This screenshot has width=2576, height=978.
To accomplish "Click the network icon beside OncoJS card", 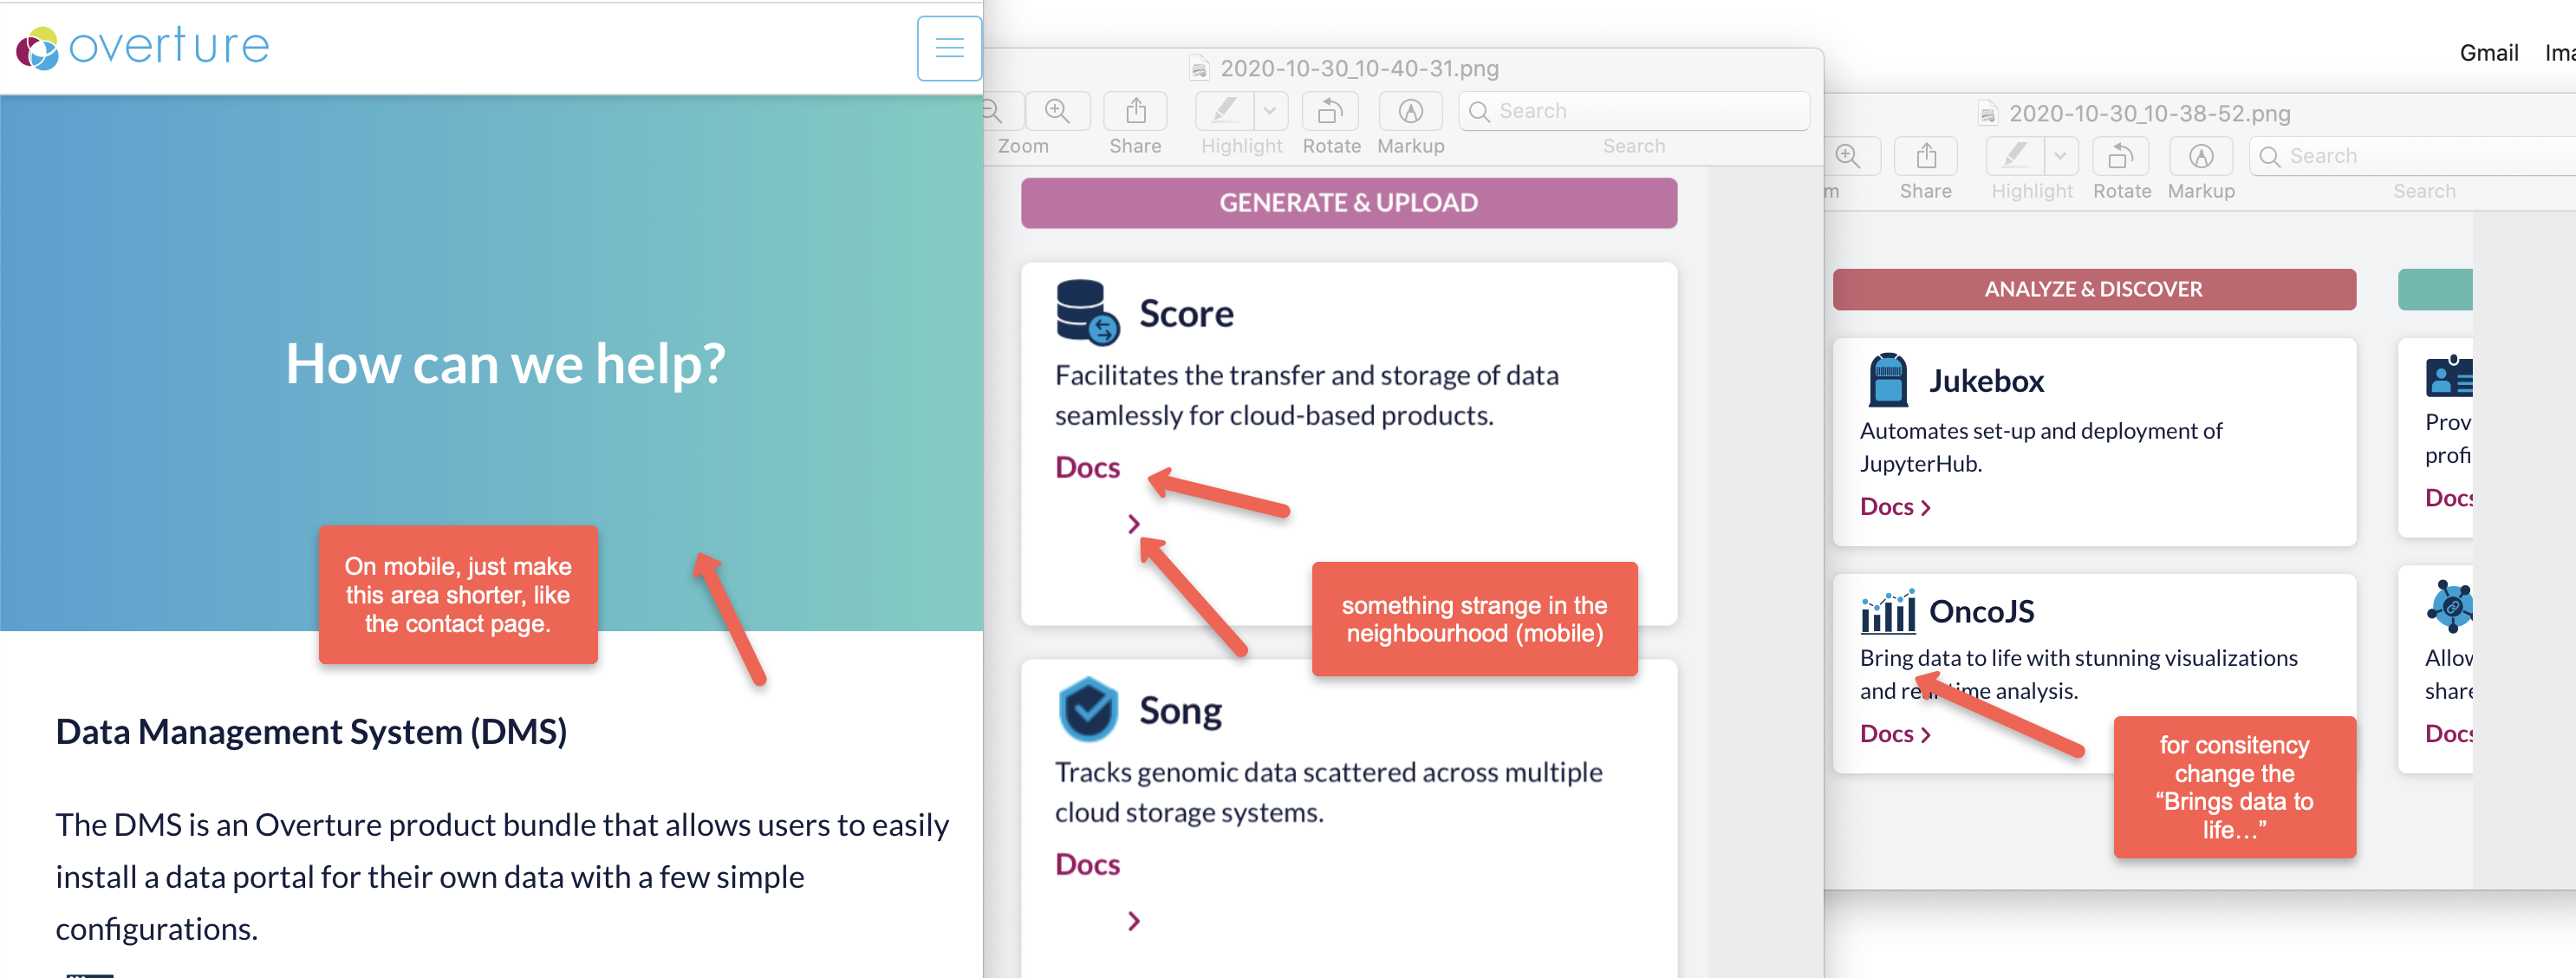I will (x=2450, y=606).
